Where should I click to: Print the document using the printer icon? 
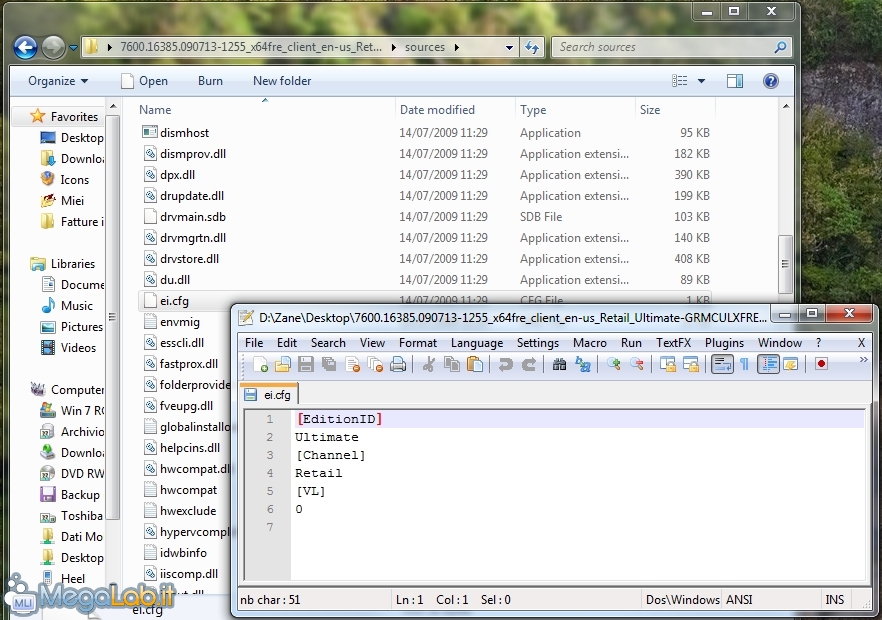[398, 365]
